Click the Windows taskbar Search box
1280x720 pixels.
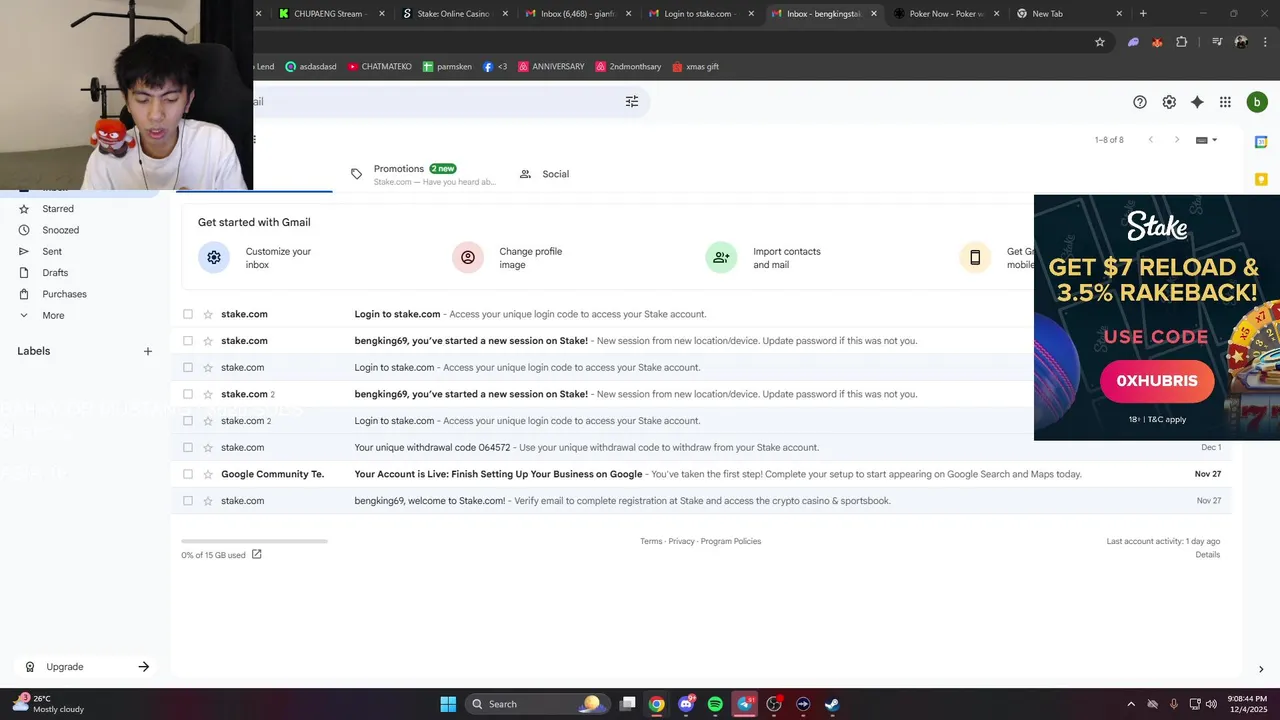tap(537, 704)
